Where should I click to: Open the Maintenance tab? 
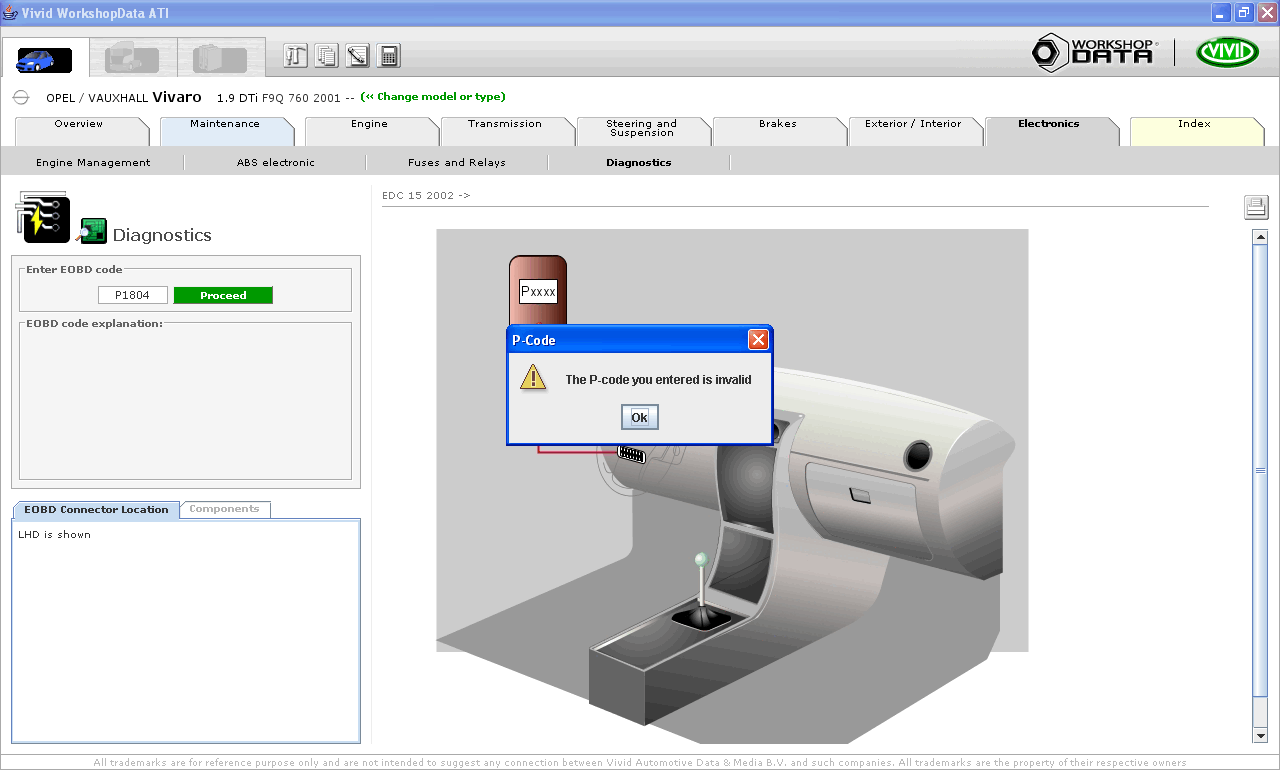225,131
